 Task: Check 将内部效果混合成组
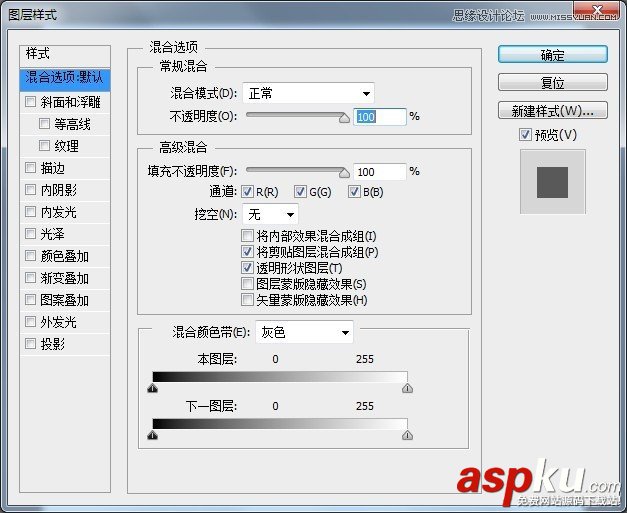click(247, 236)
